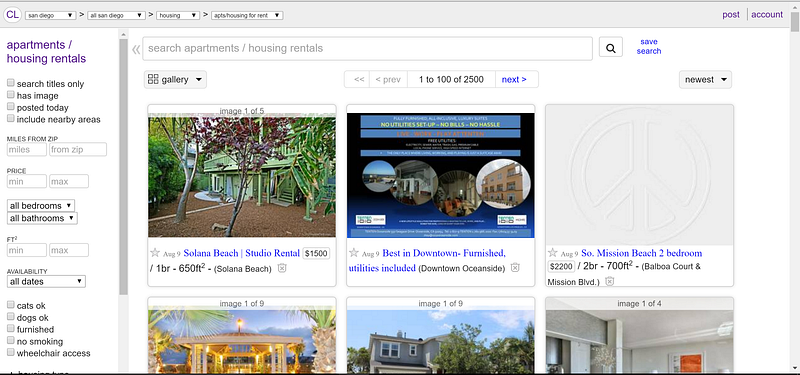This screenshot has height=375, width=800.
Task: Open the gray house image 1 of 9 thumbnail
Action: 441,340
